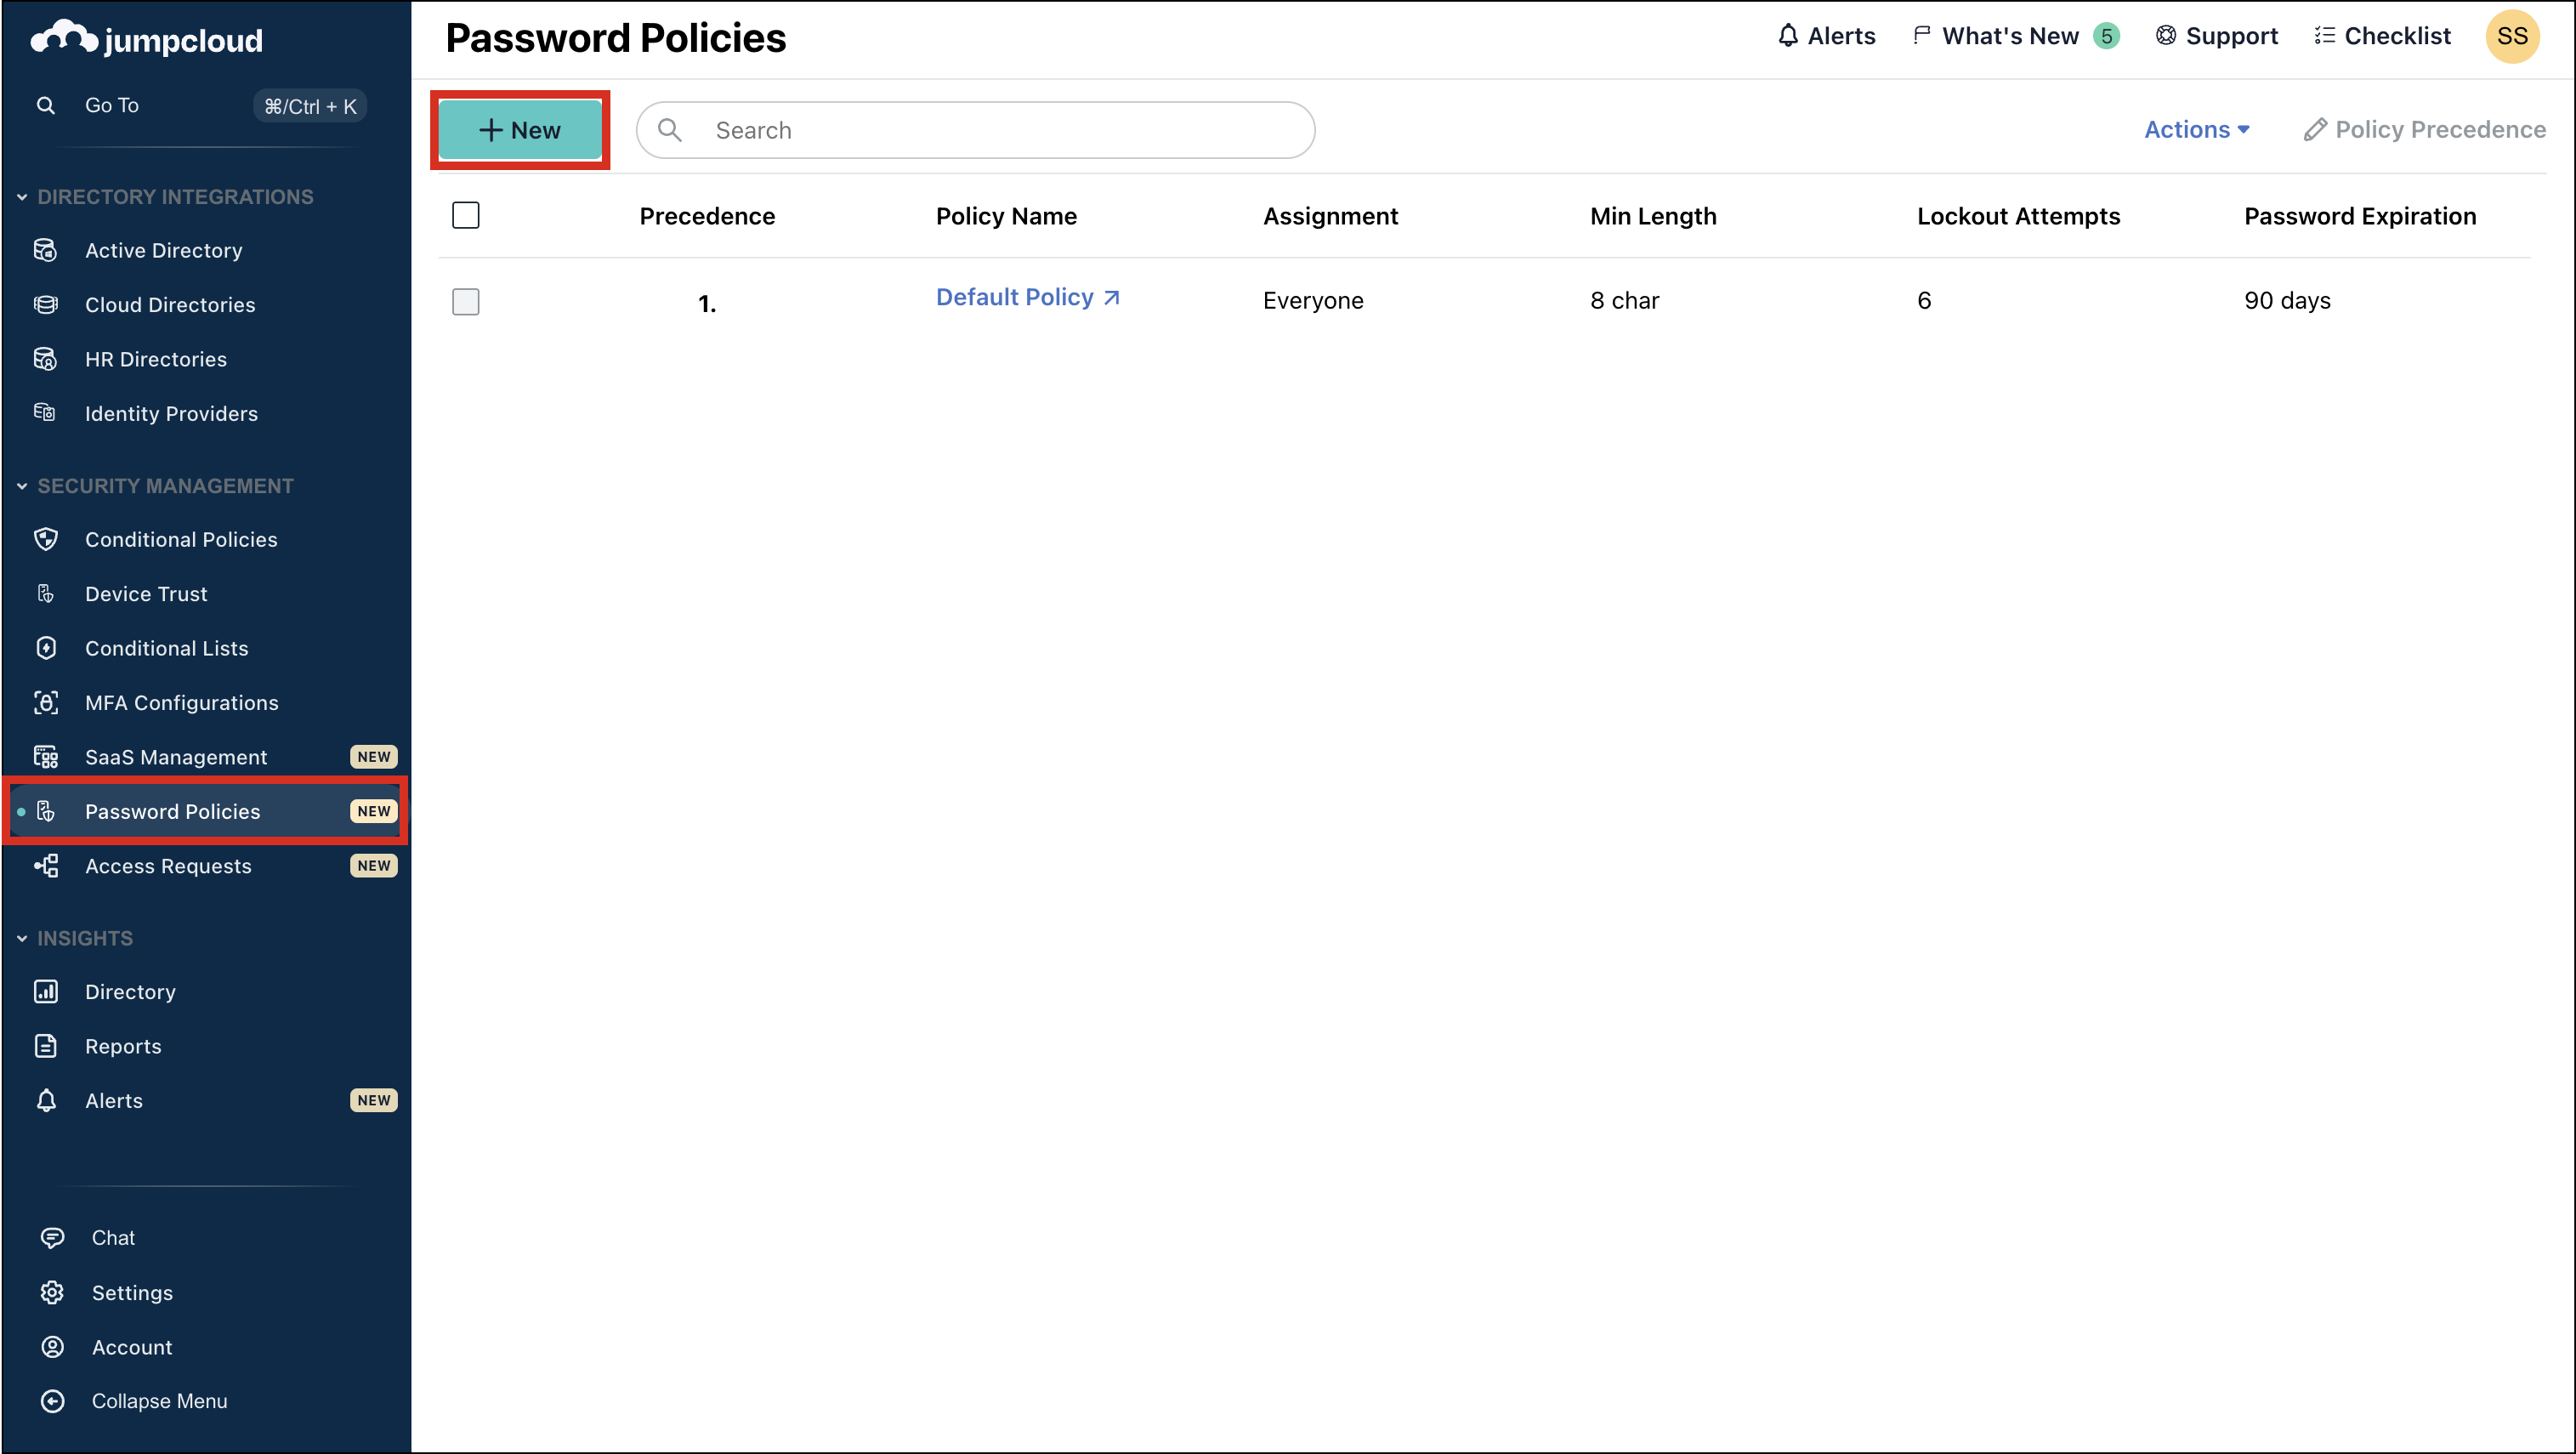Click the What's New flag icon
The width and height of the screenshot is (2576, 1454).
tap(1921, 36)
